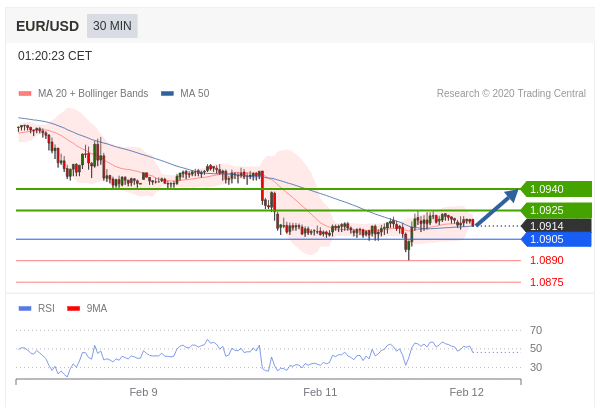Image resolution: width=599 pixels, height=410 pixels.
Task: Click the RSI 30 level label
Action: click(536, 367)
